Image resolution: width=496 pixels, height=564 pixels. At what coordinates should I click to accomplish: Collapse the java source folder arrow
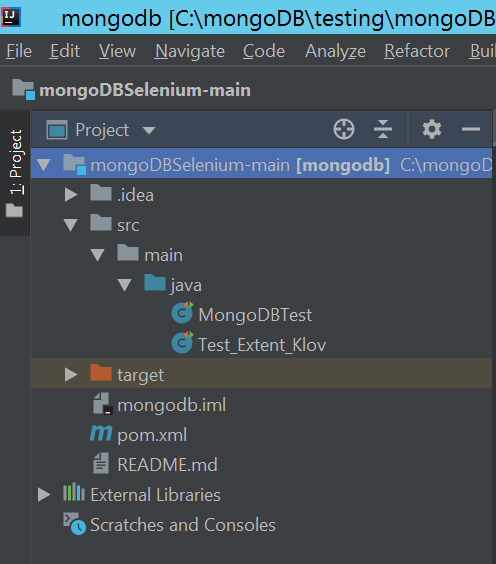coord(124,285)
